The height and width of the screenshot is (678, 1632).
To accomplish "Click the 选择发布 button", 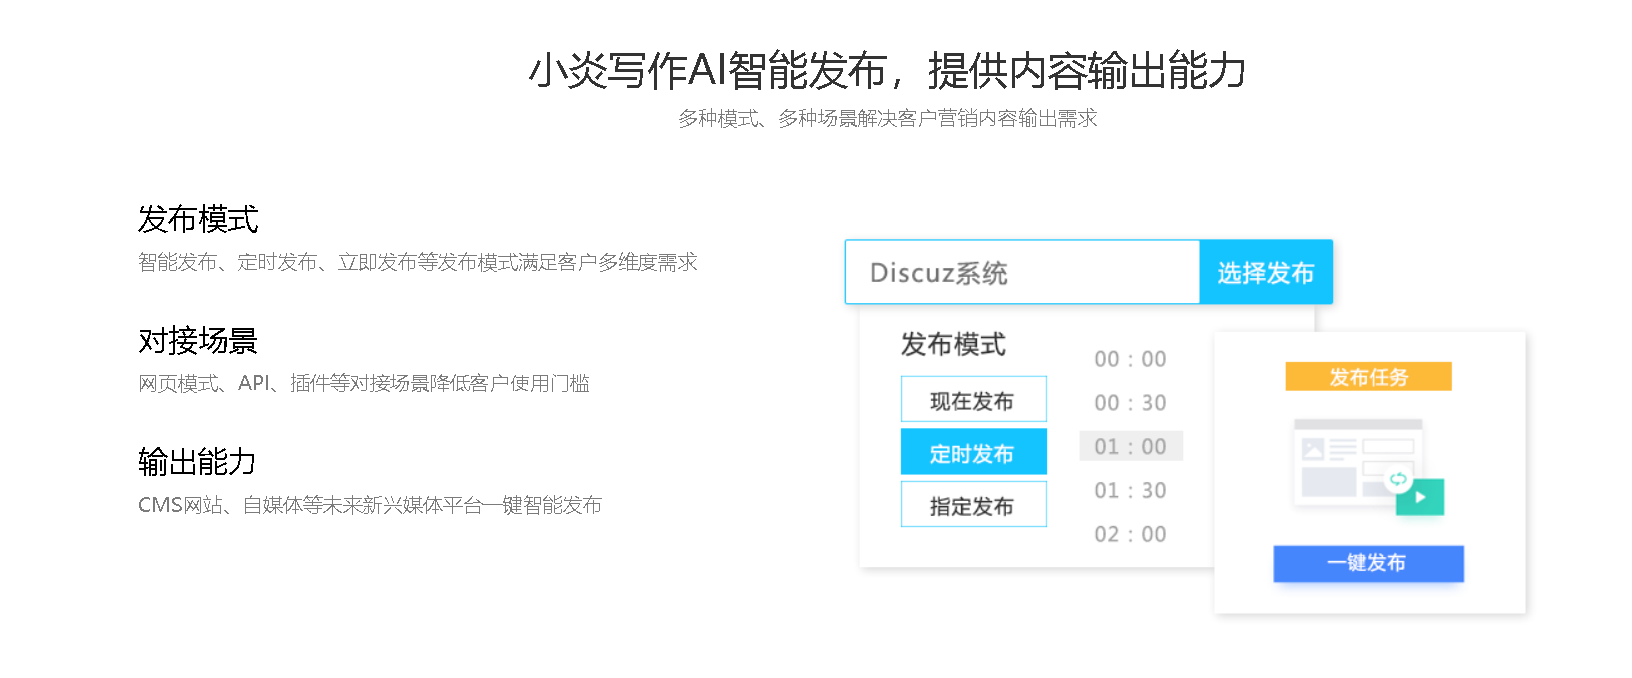I will click(x=1266, y=272).
